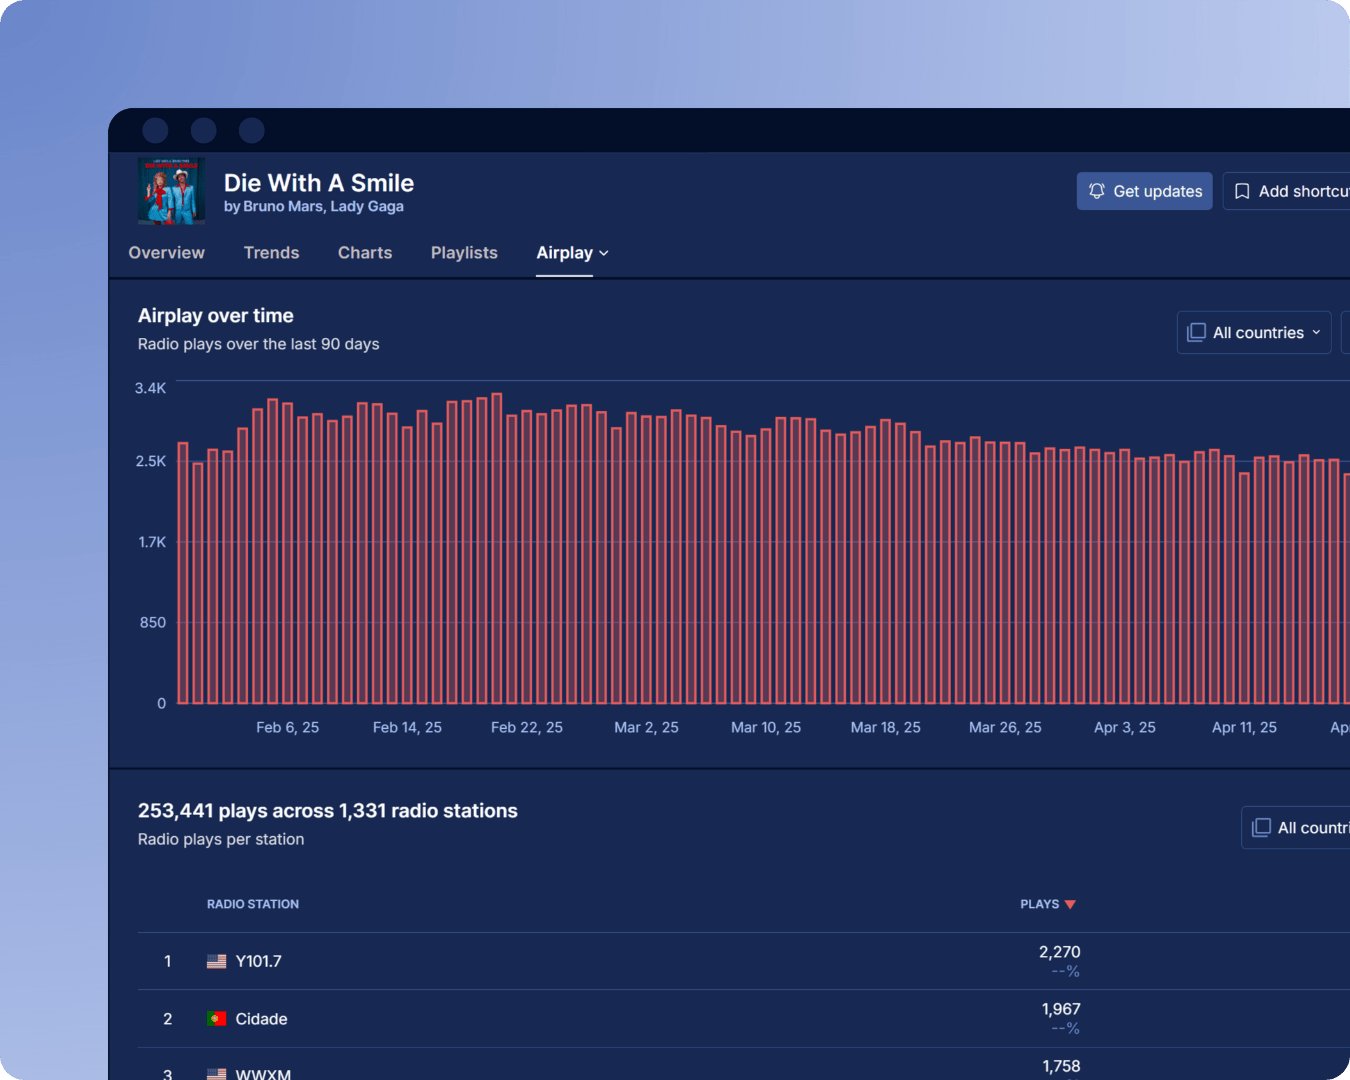Select the Y101.7 station row
This screenshot has height=1080, width=1350.
click(744, 961)
